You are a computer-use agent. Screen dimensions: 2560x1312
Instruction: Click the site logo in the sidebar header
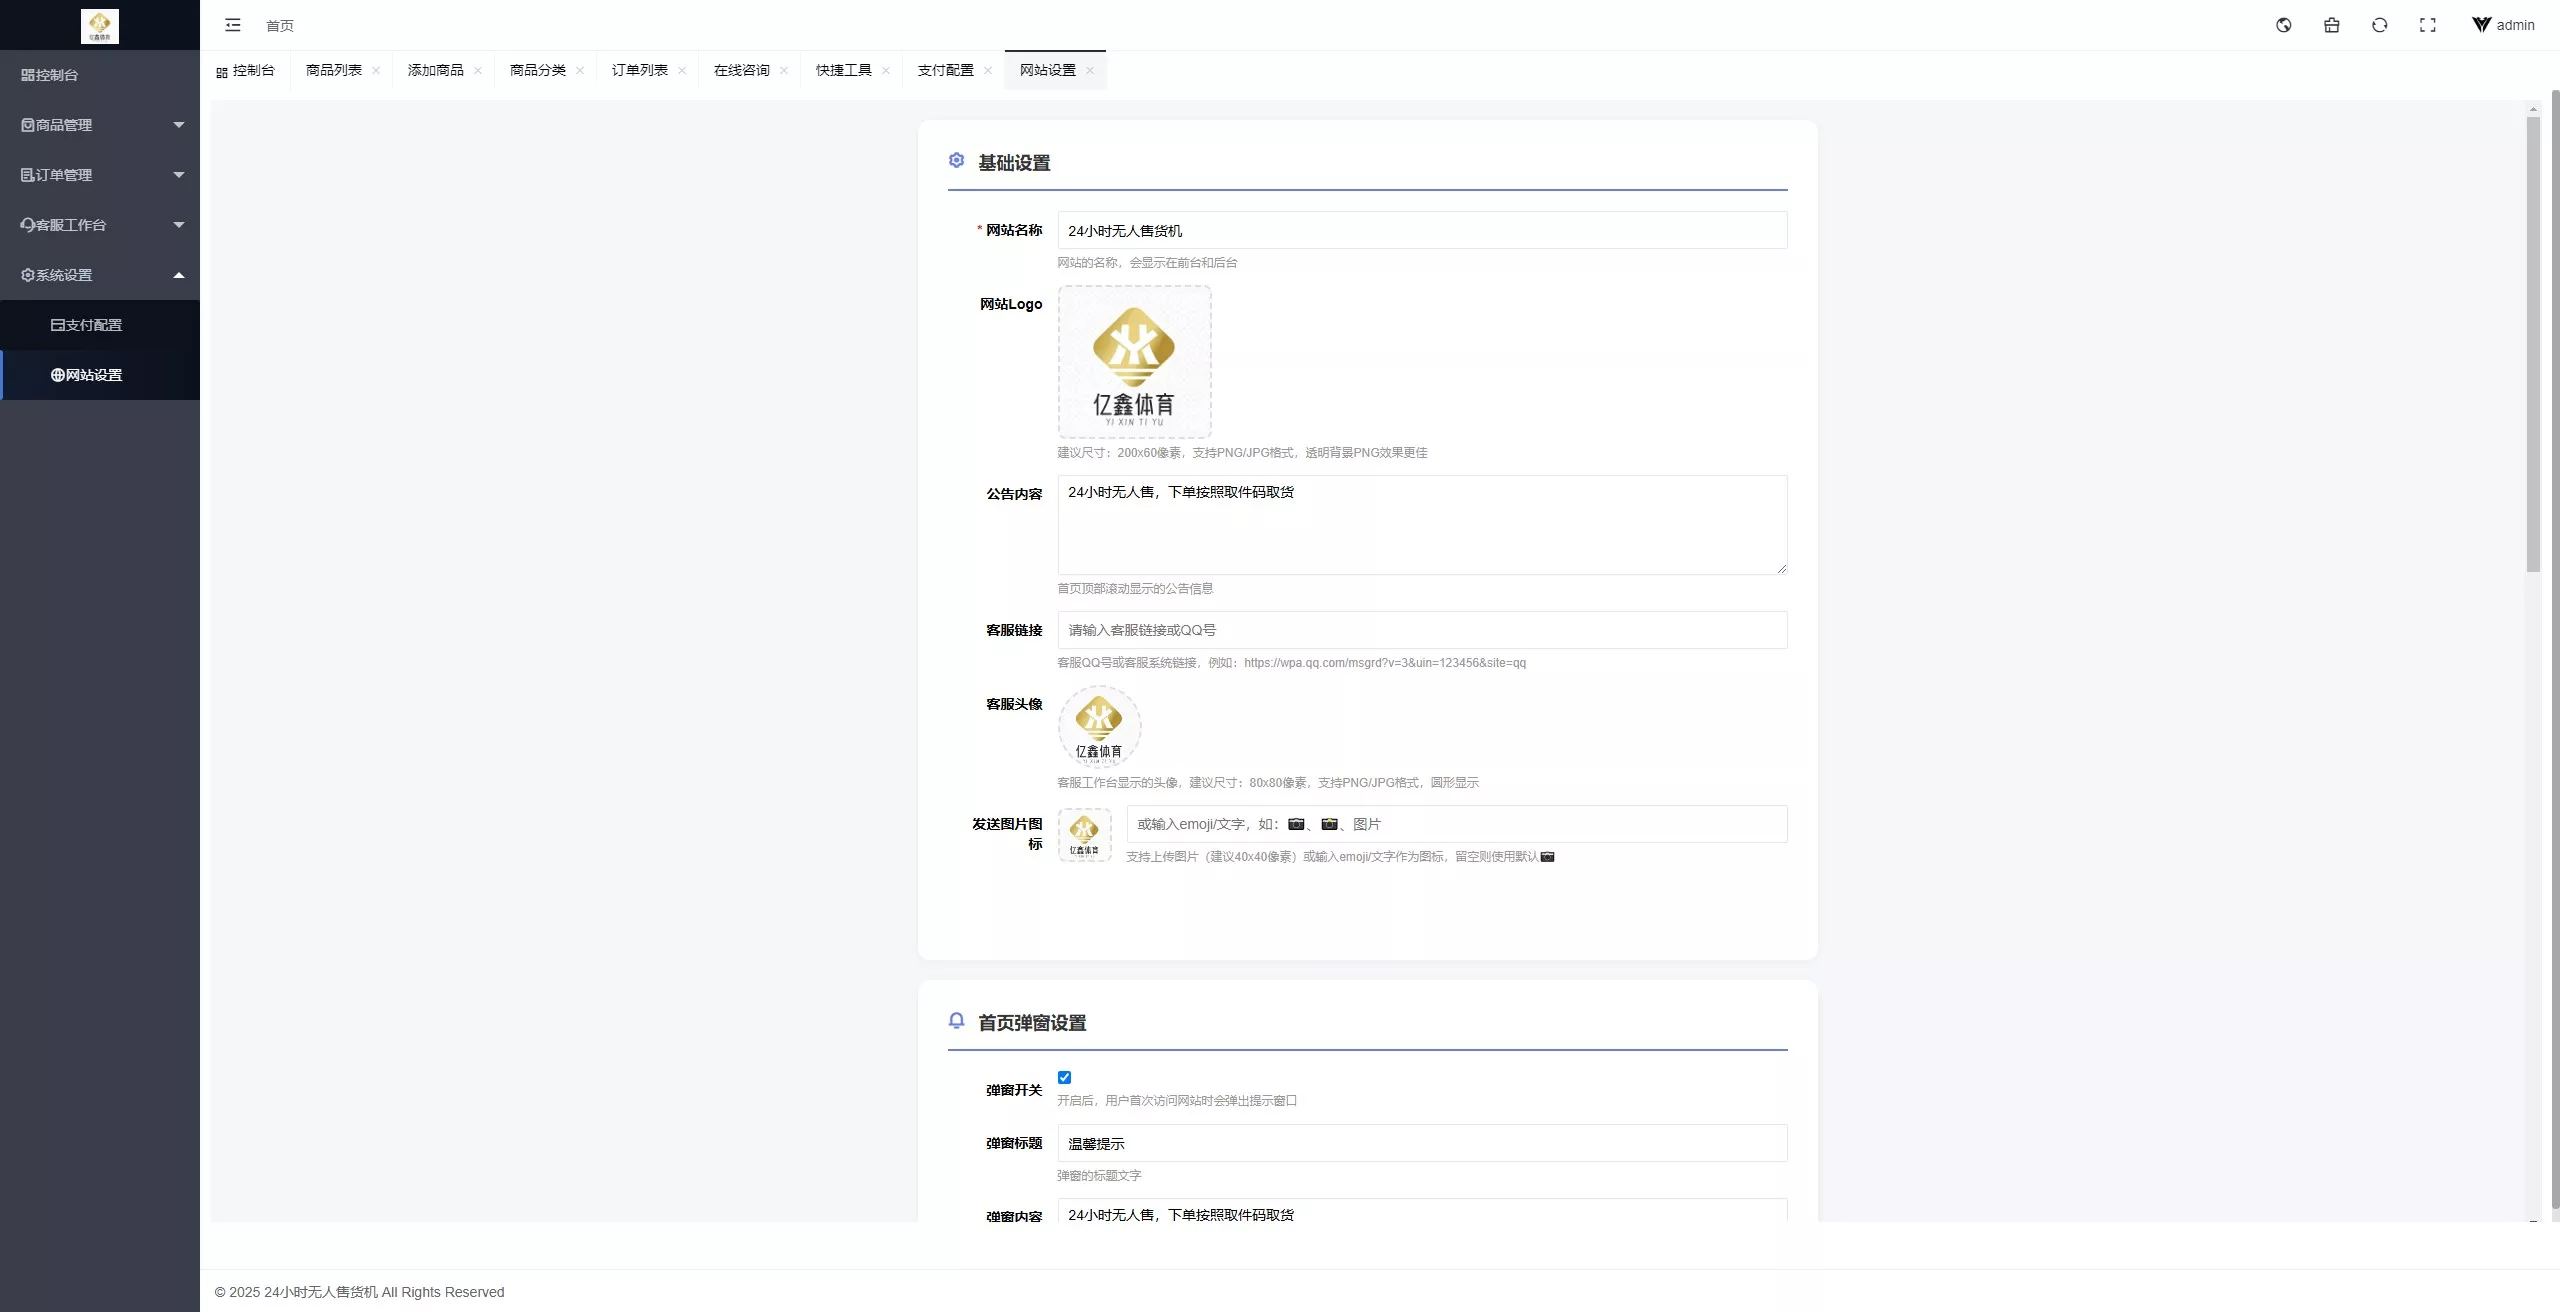pyautogui.click(x=100, y=26)
